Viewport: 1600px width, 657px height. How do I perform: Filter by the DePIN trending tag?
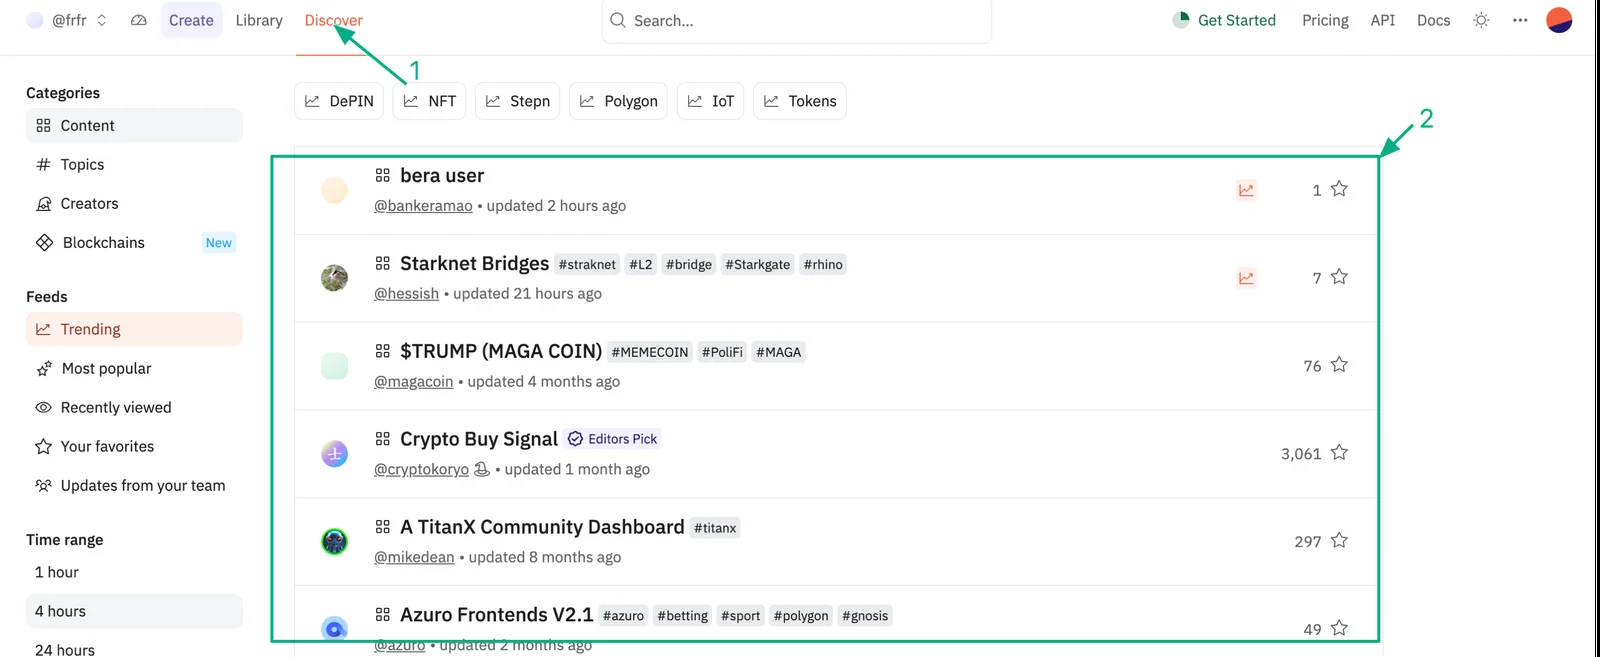(x=339, y=101)
